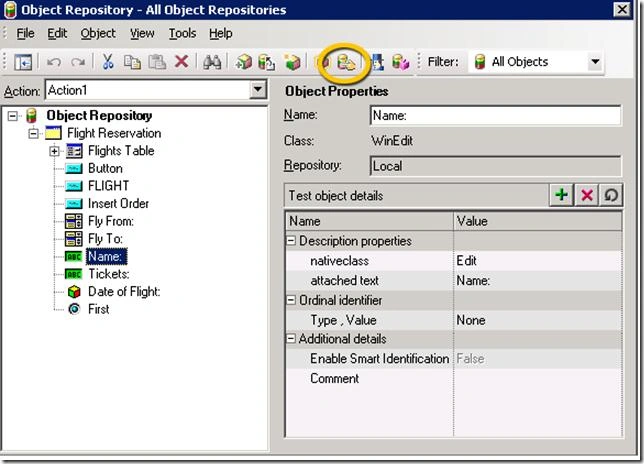644x464 pixels.
Task: Click green plus to add description property
Action: tap(561, 195)
